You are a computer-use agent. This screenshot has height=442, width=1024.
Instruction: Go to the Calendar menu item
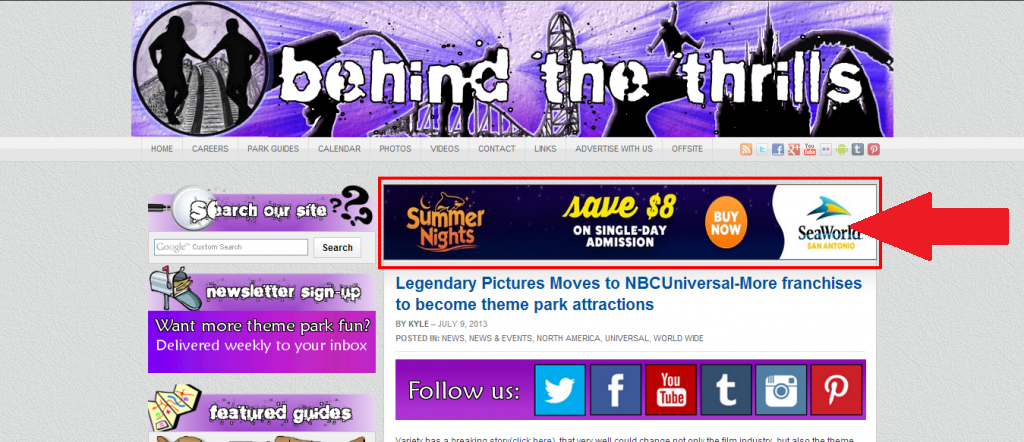pyautogui.click(x=340, y=149)
